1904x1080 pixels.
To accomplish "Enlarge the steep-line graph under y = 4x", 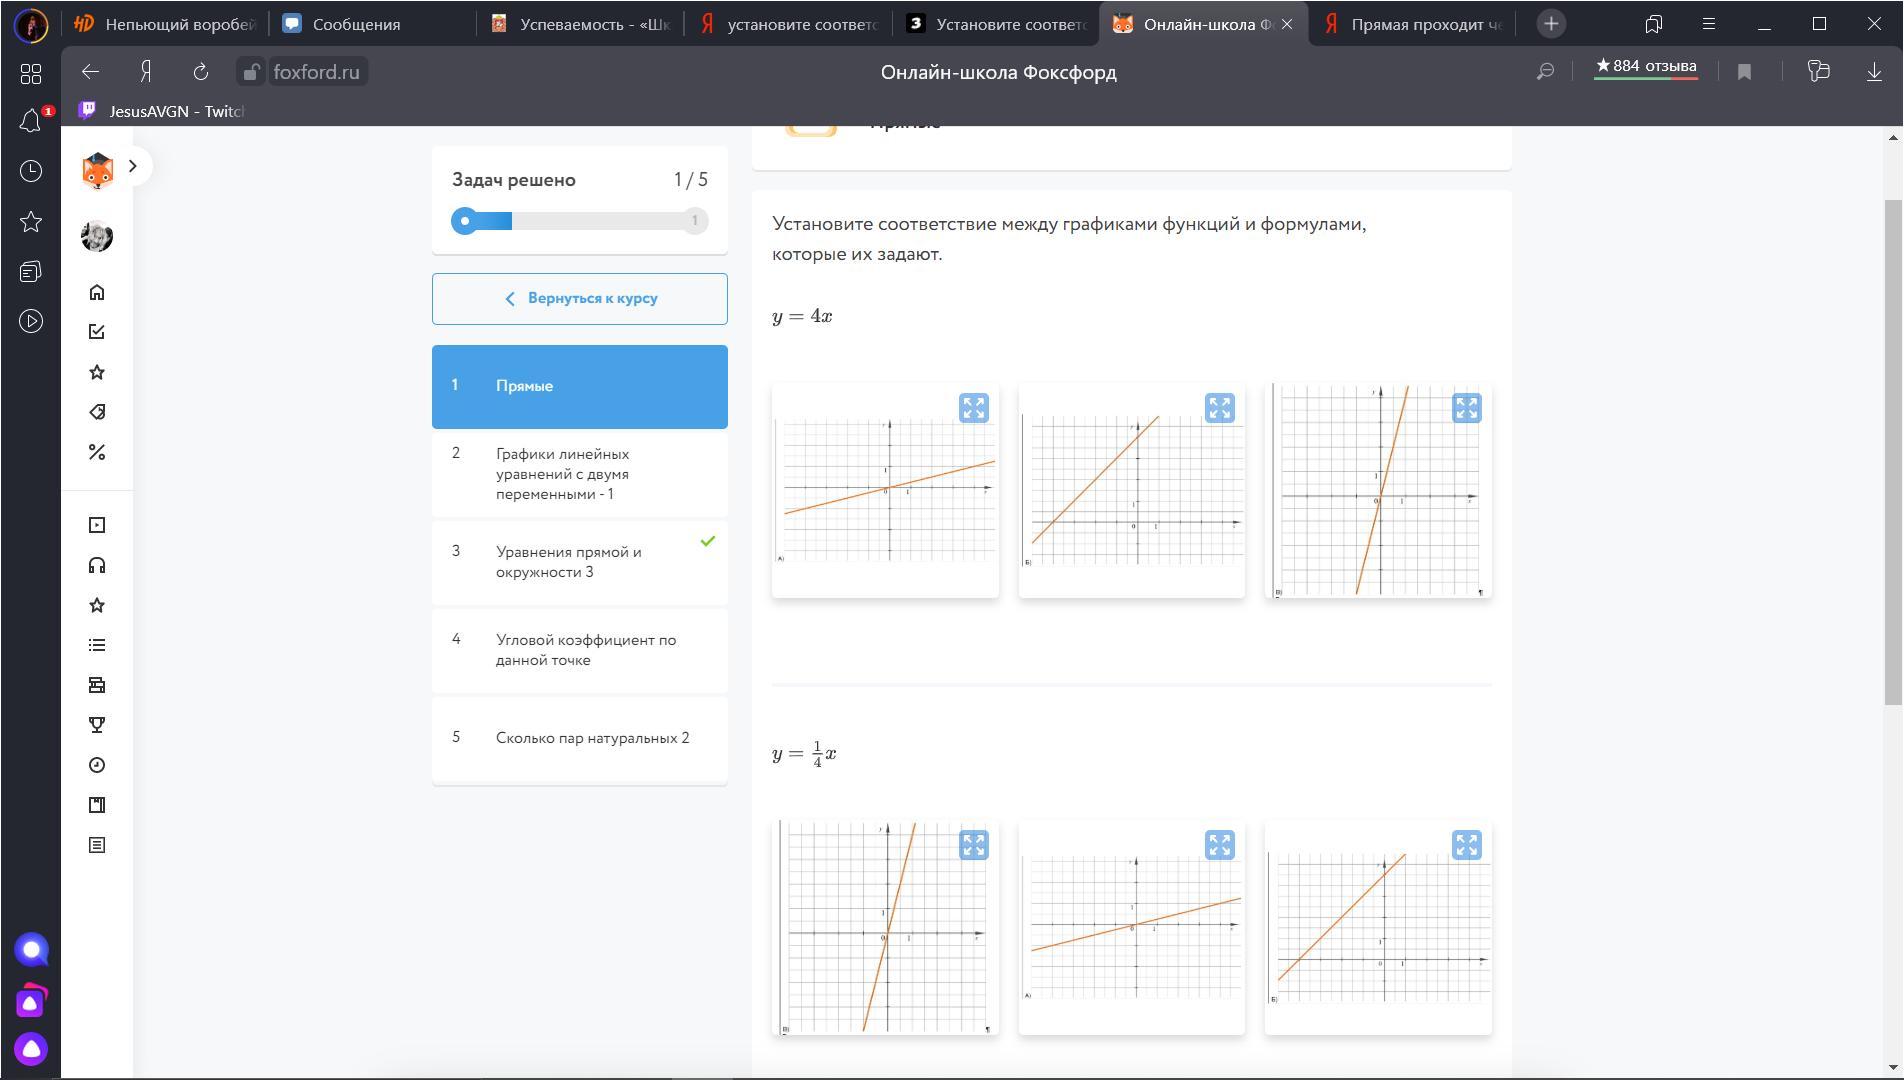I will pyautogui.click(x=1466, y=408).
